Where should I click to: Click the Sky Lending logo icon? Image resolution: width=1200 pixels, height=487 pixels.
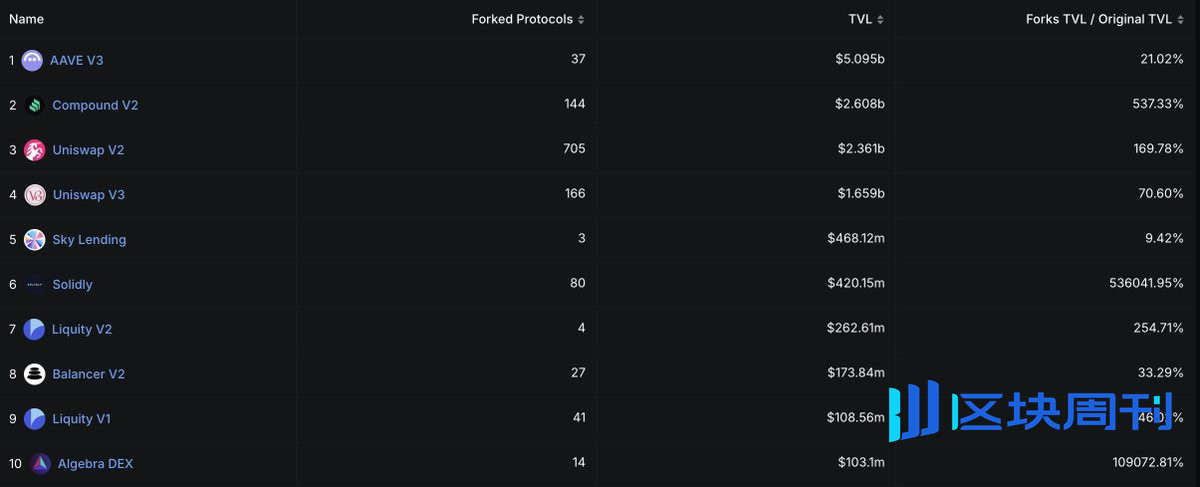[x=35, y=240]
